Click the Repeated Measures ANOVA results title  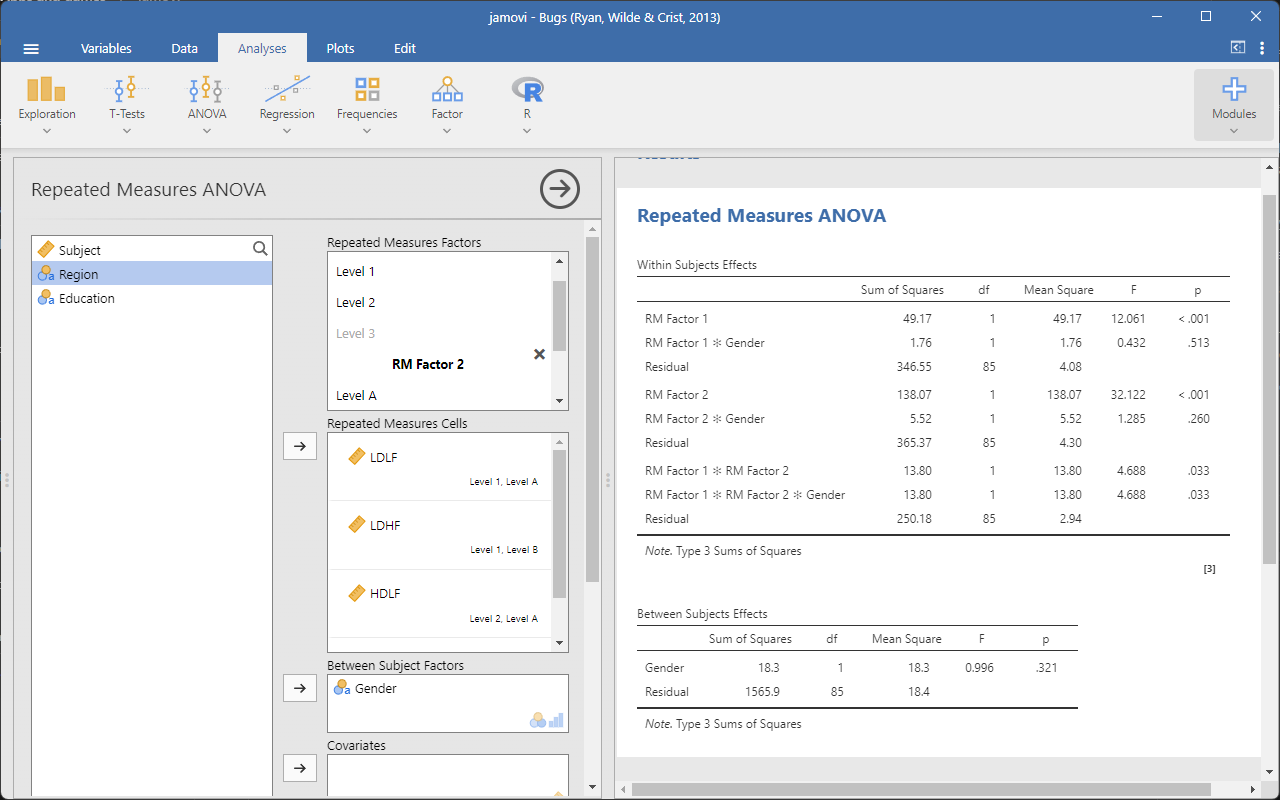[x=761, y=215]
